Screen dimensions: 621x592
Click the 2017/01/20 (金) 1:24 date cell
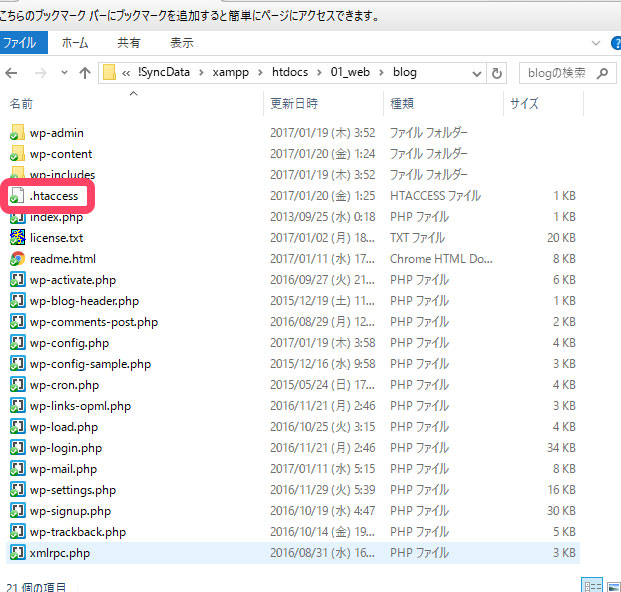coord(322,154)
